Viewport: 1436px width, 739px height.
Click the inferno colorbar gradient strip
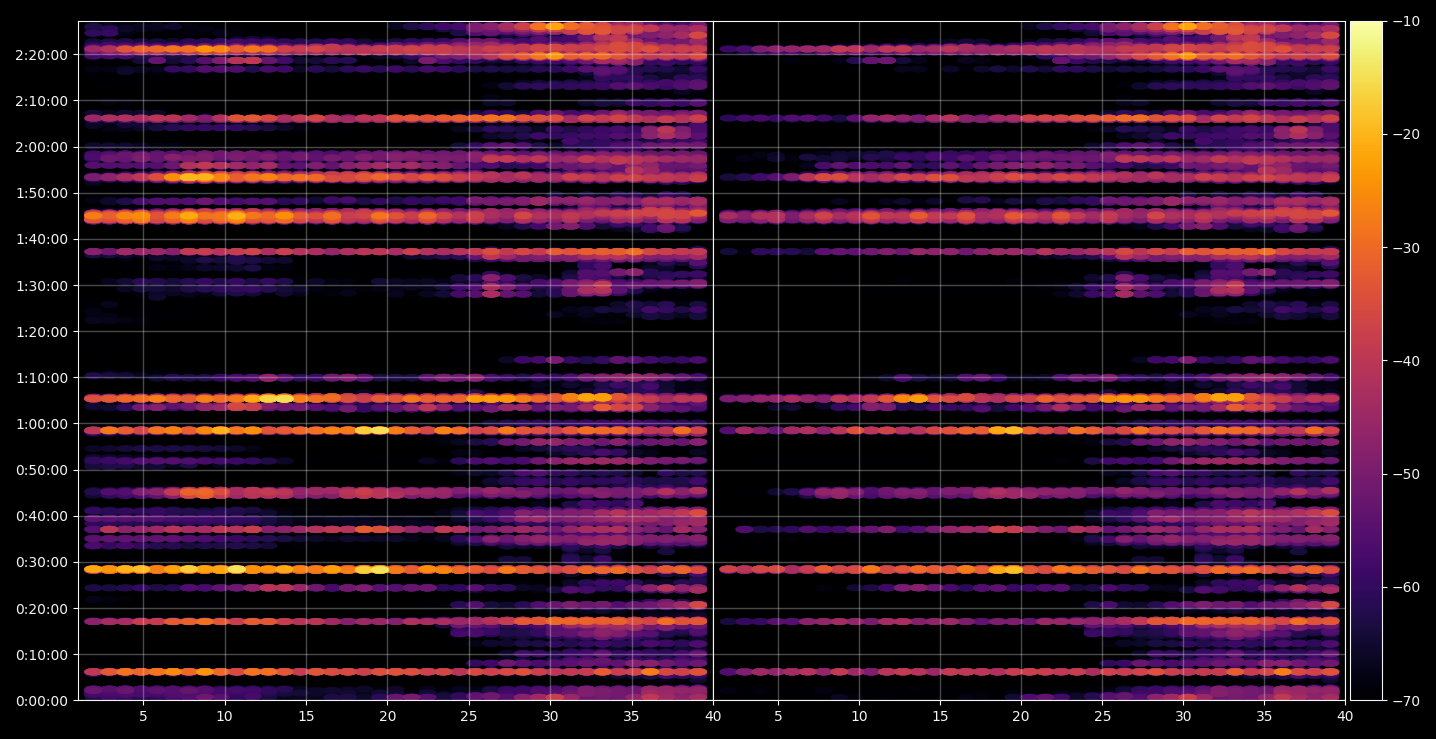point(1366,361)
